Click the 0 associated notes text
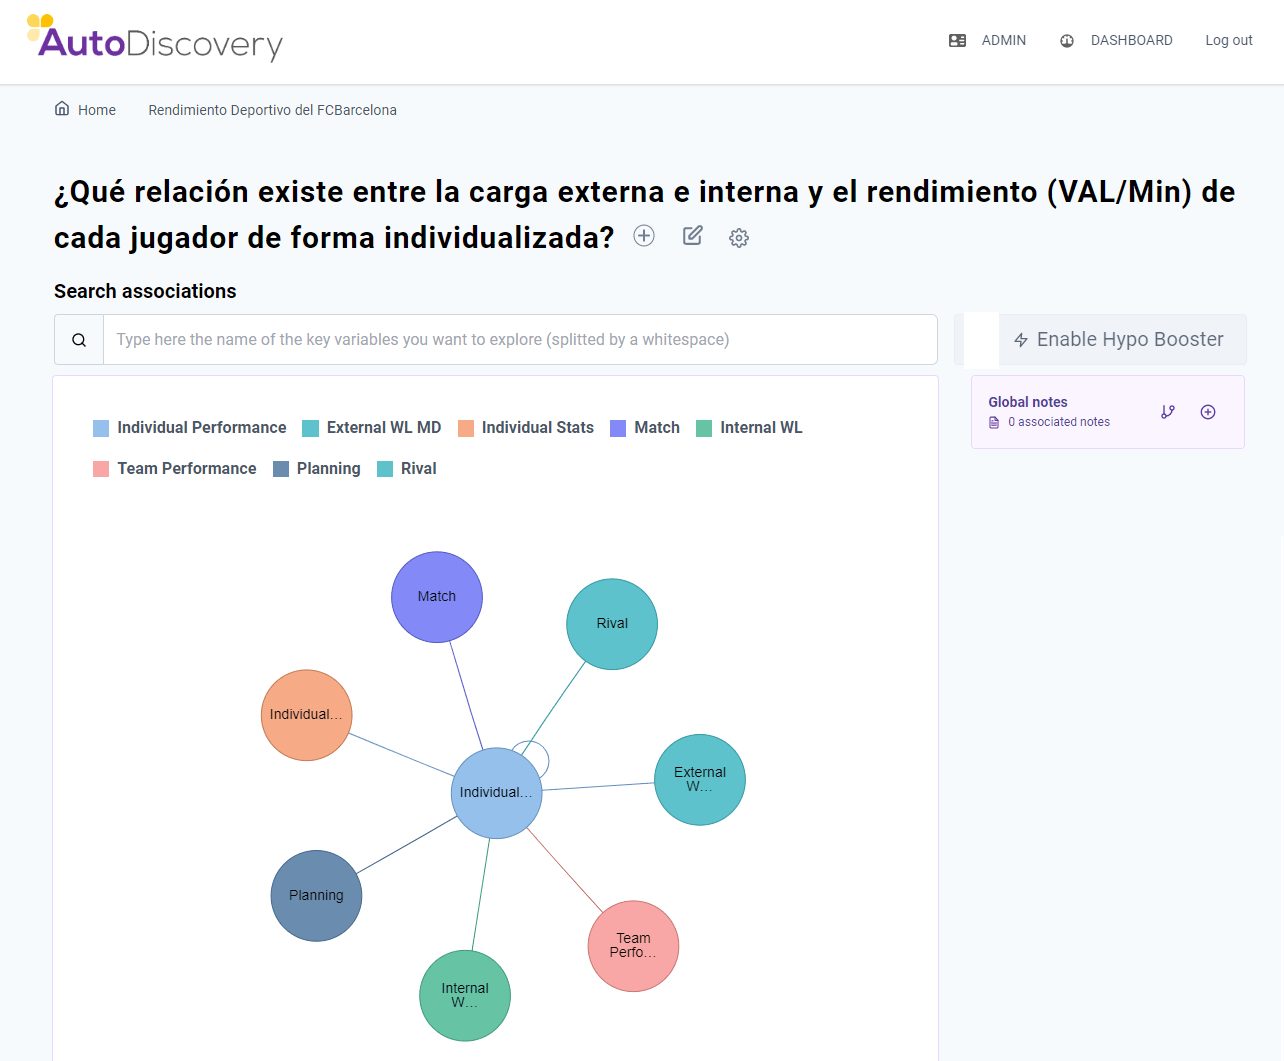This screenshot has width=1284, height=1061. [1059, 422]
